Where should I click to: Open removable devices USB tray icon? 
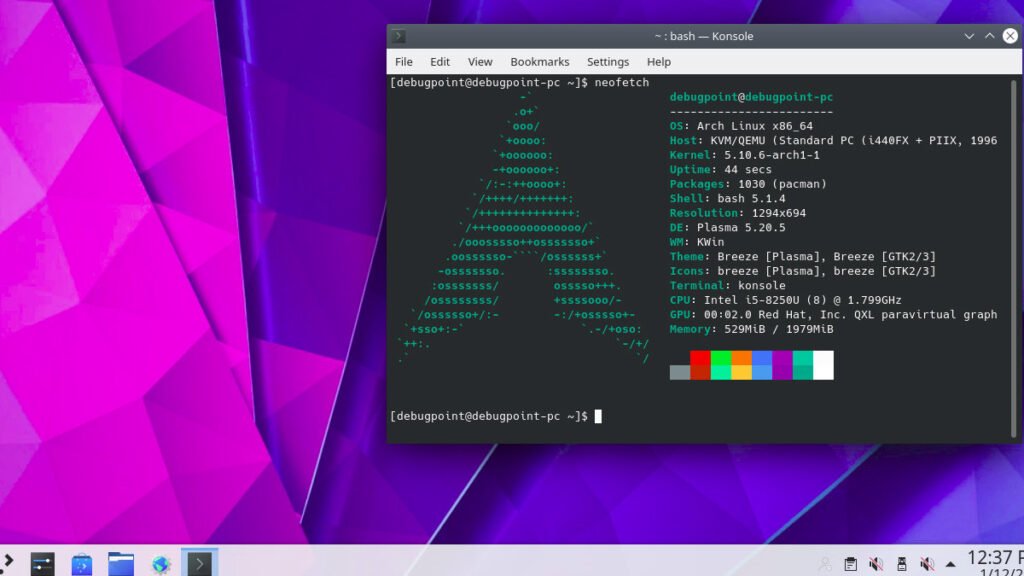[x=901, y=564]
